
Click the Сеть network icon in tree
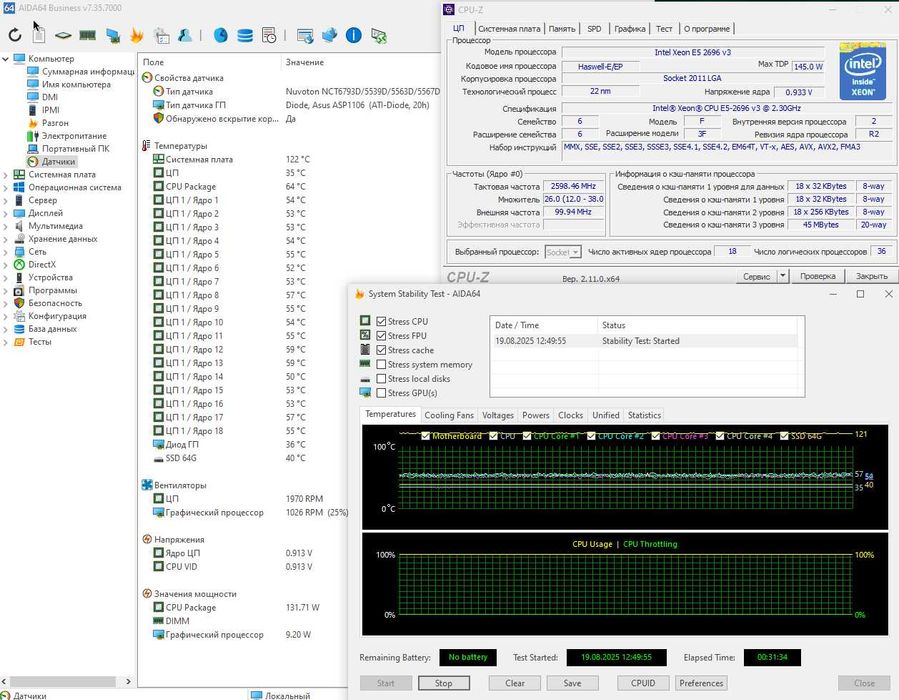click(x=19, y=252)
